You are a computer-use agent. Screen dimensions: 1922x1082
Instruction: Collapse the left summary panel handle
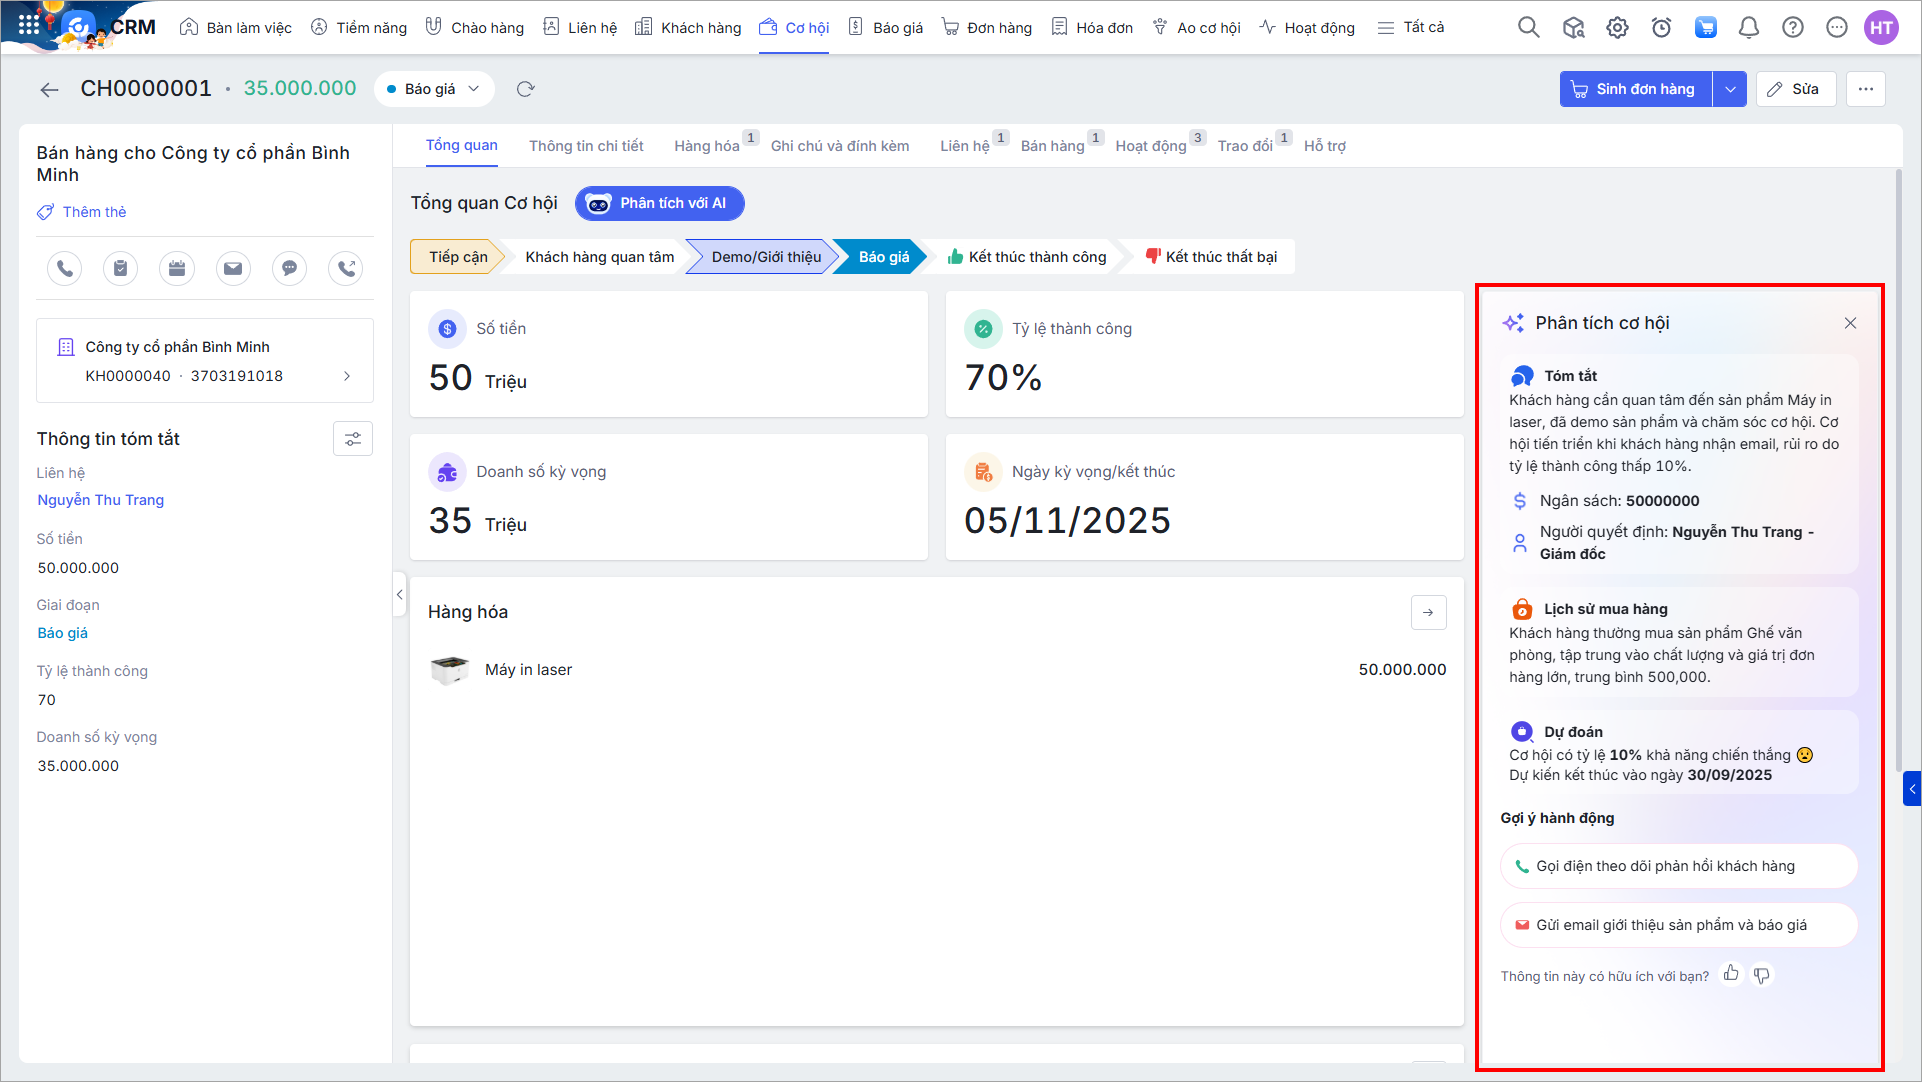click(399, 594)
